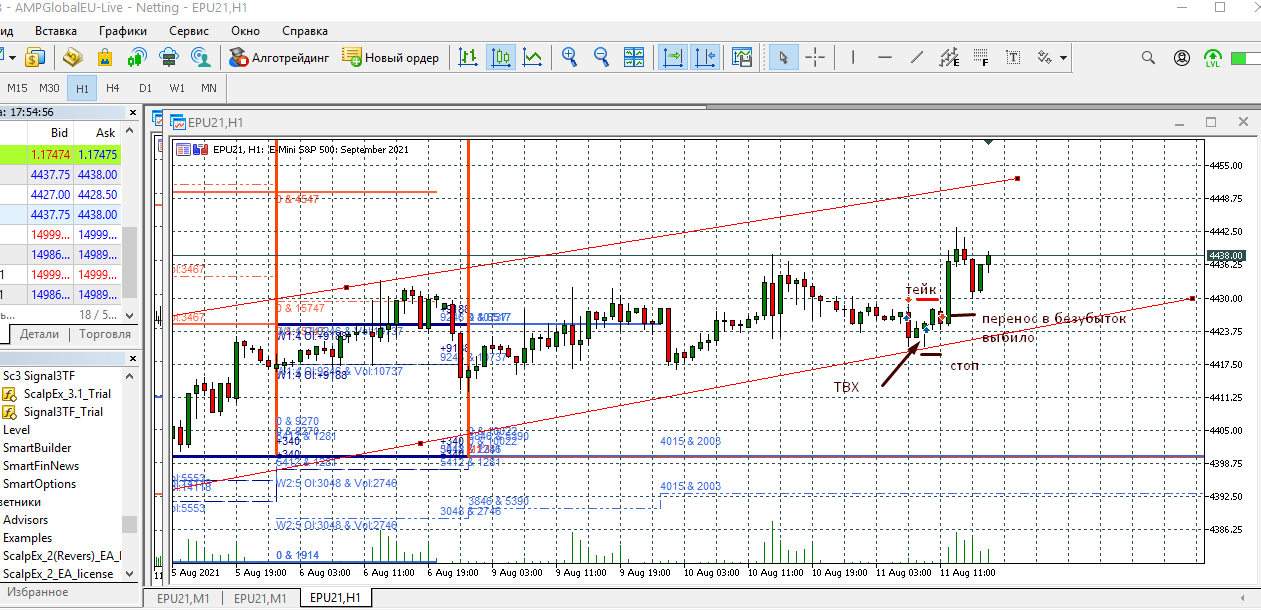Click the chart-with-floppy-disk save icon
This screenshot has width=1261, height=610.
741,57
